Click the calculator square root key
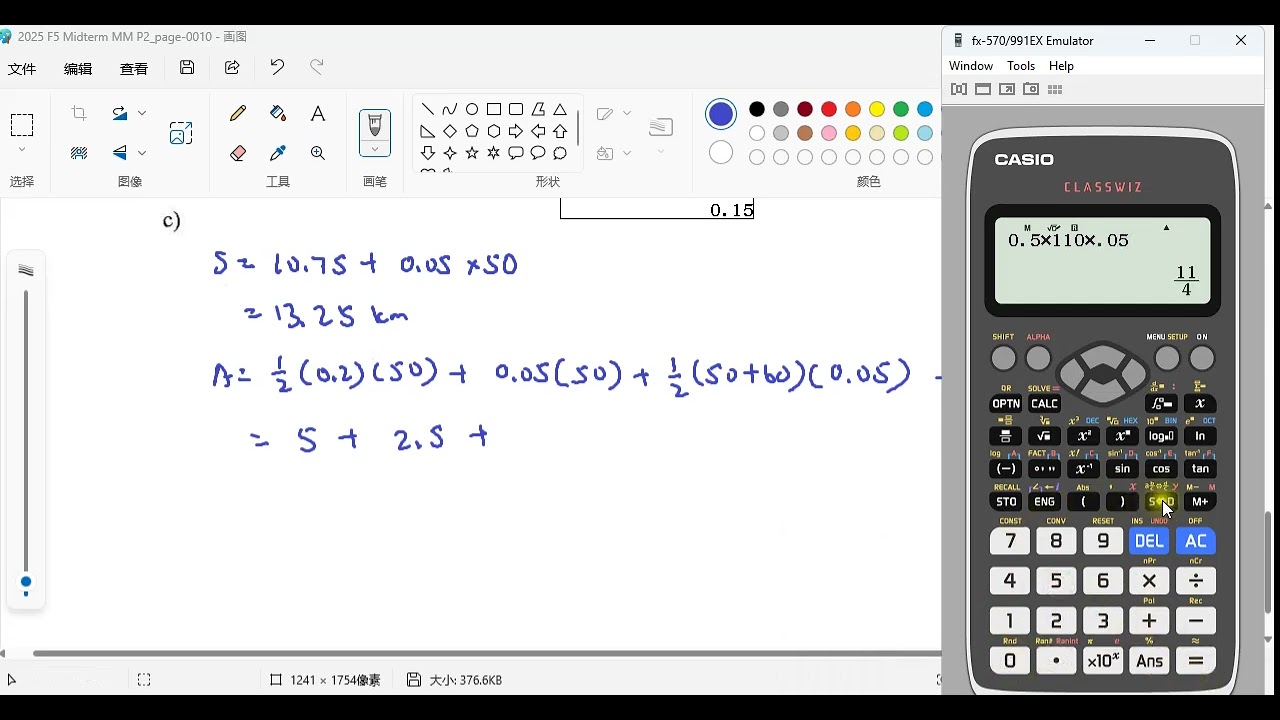 pos(1045,436)
